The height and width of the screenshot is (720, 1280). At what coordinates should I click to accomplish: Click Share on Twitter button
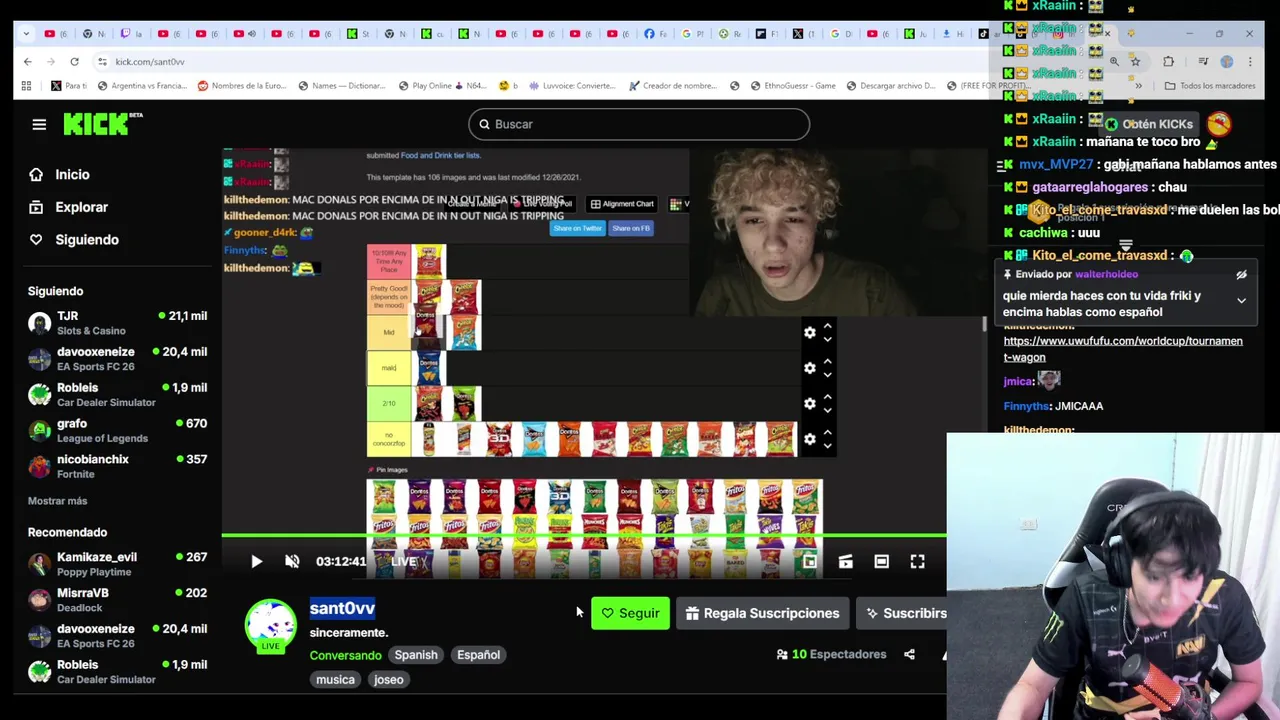click(578, 228)
